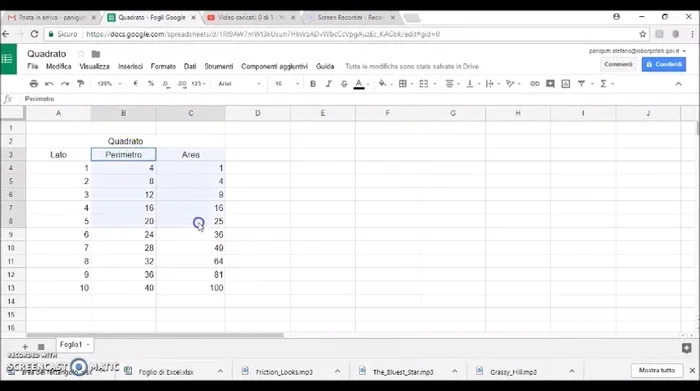The width and height of the screenshot is (700, 391).
Task: Add a new sheet with plus icon
Action: coord(25,346)
